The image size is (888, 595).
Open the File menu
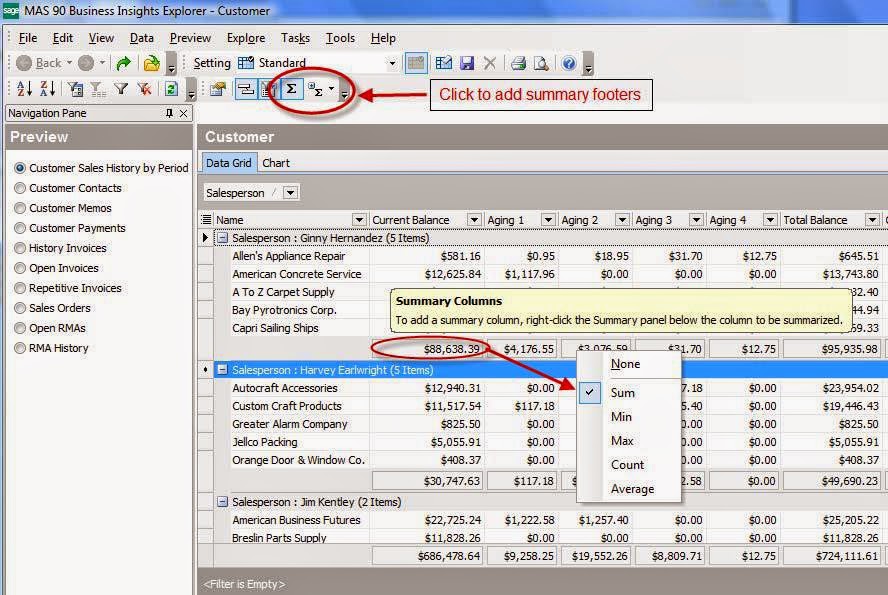point(28,38)
